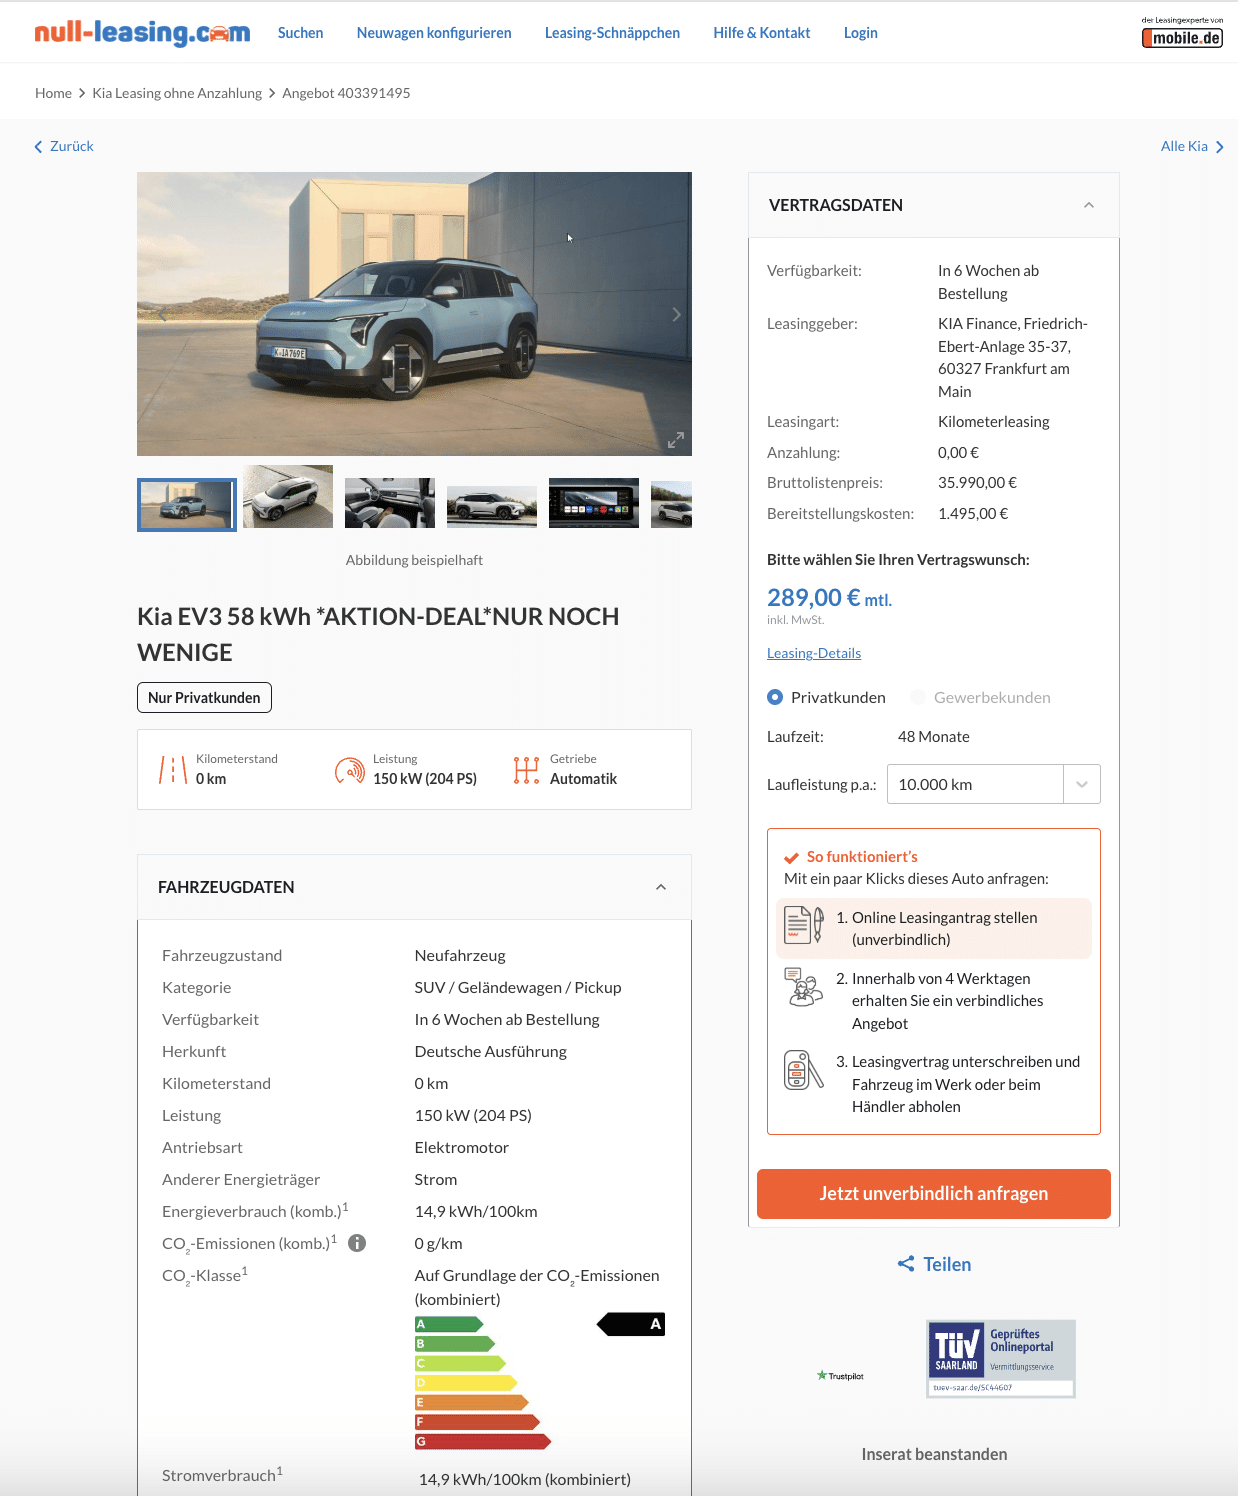Screen dimensions: 1238x1496
Task: Click the Bruttolistenpreis value 35.990,00 €
Action: (x=977, y=483)
